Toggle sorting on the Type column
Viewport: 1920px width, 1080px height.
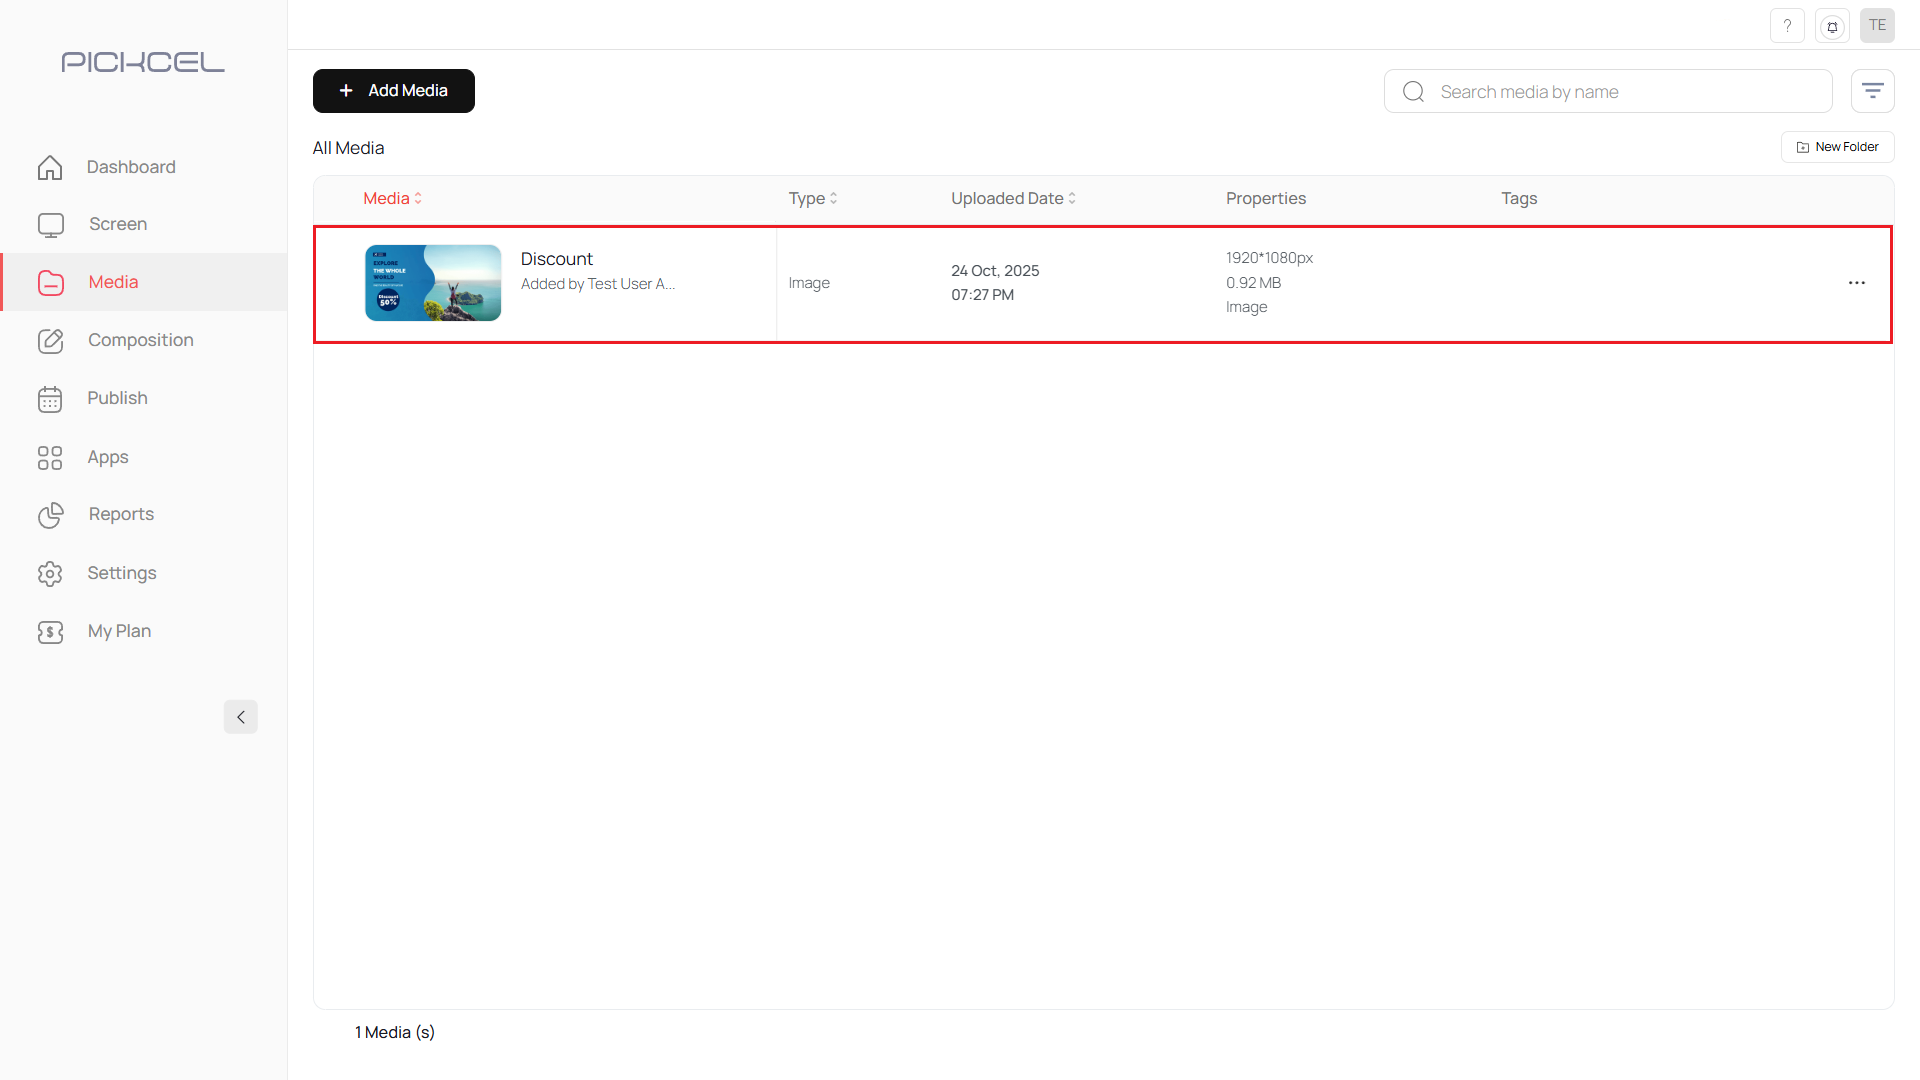(836, 198)
